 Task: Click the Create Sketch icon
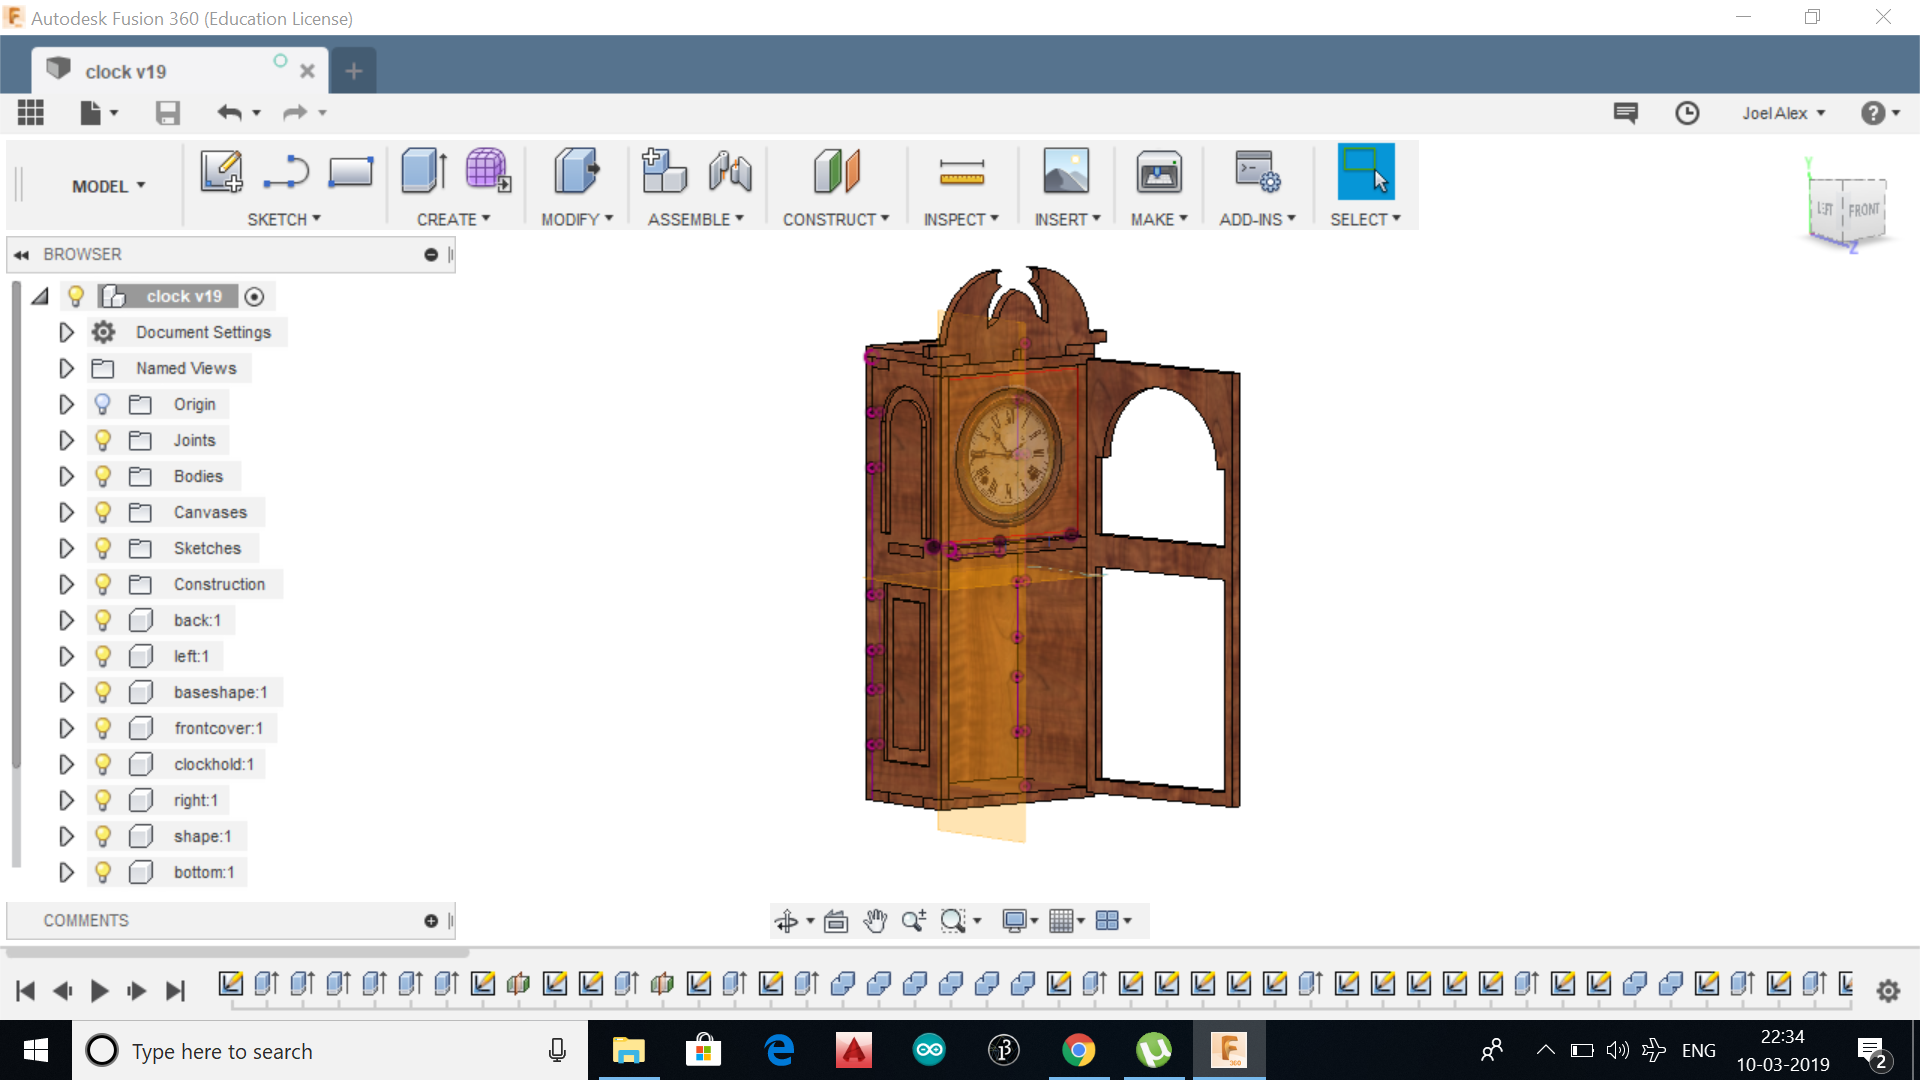click(x=221, y=171)
